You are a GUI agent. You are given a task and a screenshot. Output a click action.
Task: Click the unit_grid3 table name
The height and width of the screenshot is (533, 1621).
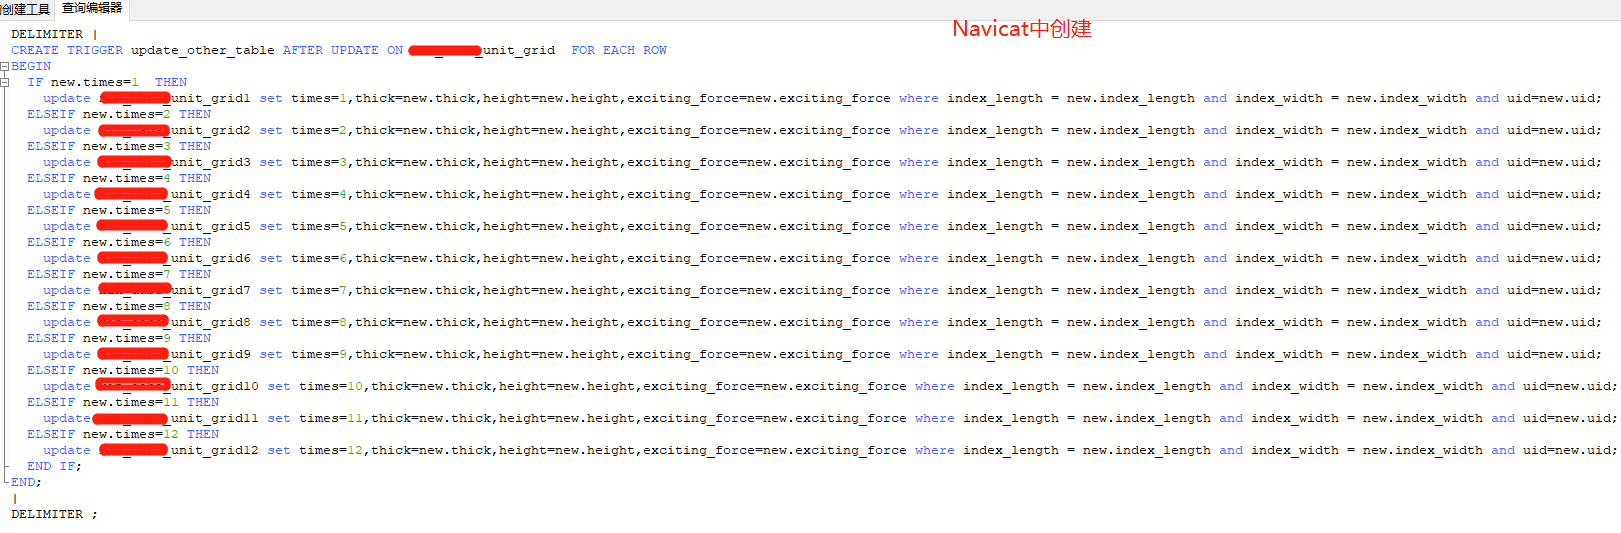211,162
